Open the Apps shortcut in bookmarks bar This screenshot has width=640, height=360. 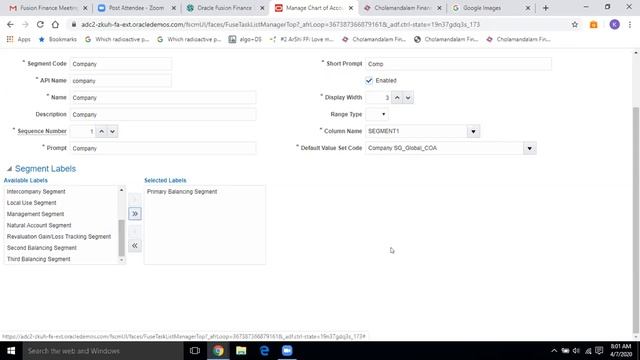click(18, 39)
